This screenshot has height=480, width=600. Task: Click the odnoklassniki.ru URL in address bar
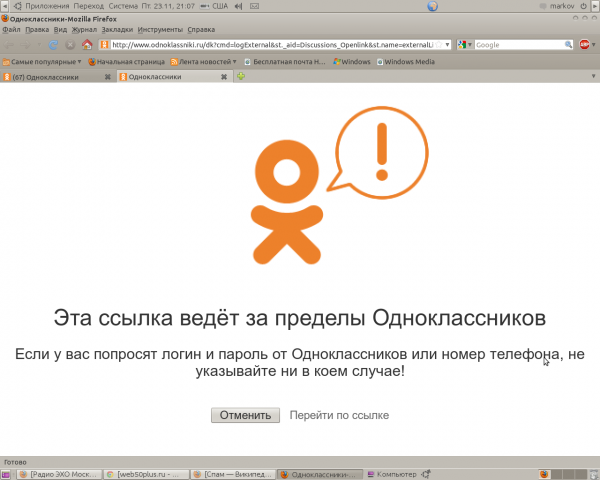[272, 45]
